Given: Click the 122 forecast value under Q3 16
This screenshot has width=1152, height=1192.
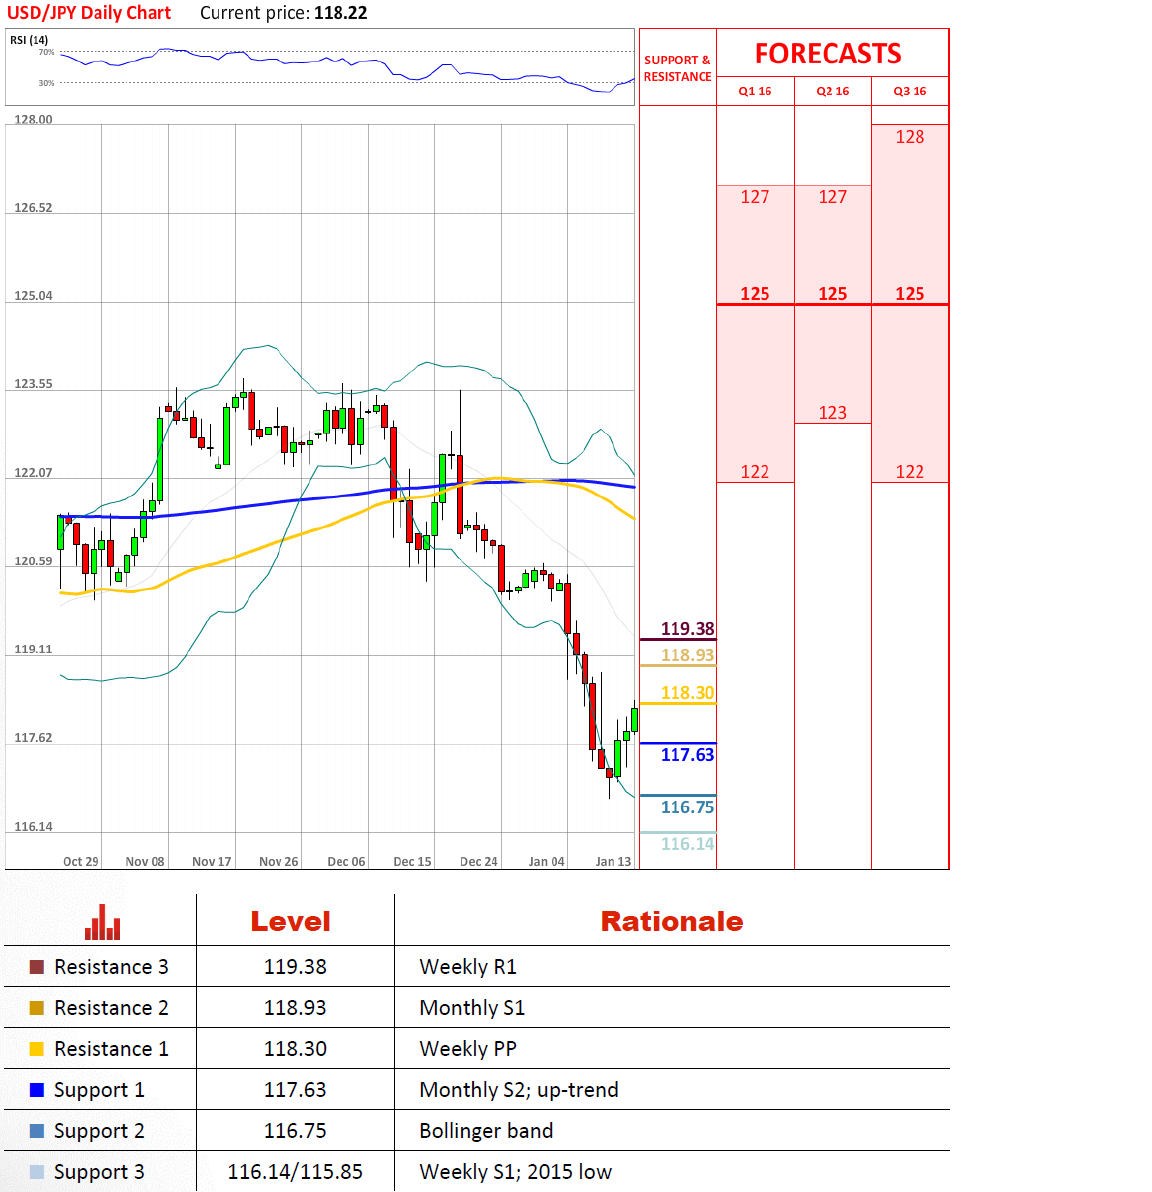Looking at the screenshot, I should pos(909,472).
